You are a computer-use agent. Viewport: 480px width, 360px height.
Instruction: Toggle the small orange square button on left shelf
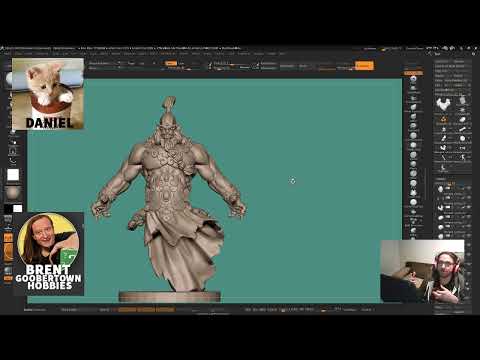(x=8, y=238)
